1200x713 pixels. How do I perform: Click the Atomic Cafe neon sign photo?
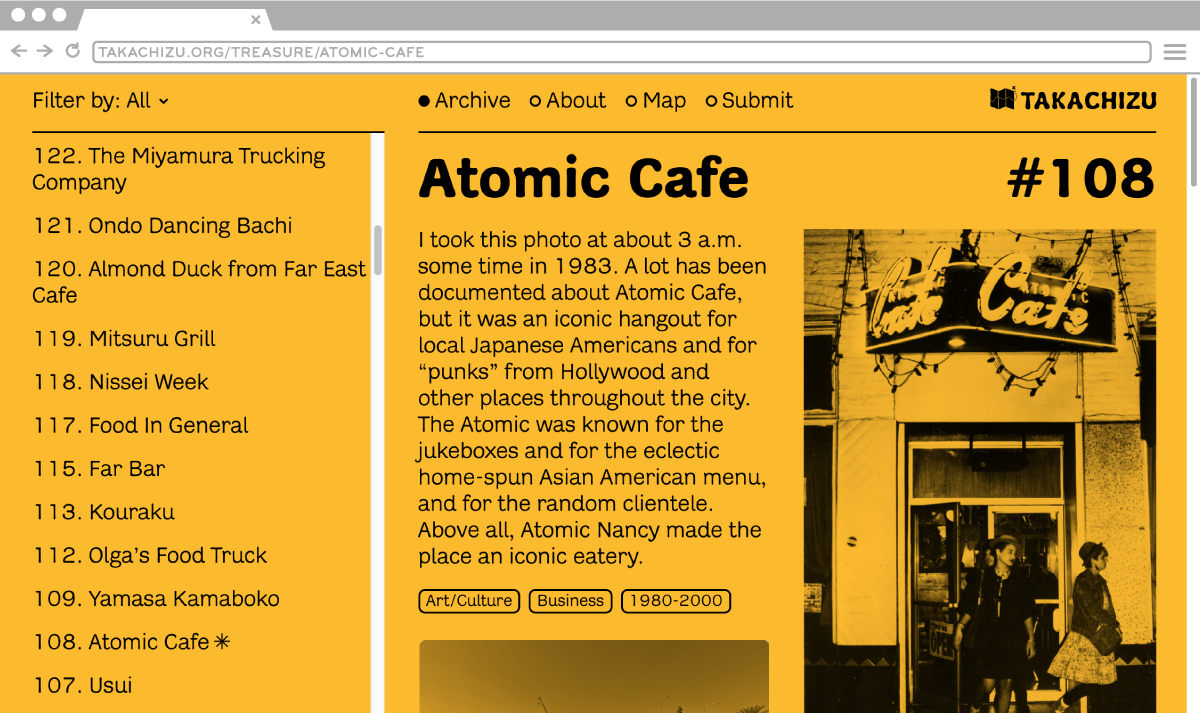click(x=980, y=471)
